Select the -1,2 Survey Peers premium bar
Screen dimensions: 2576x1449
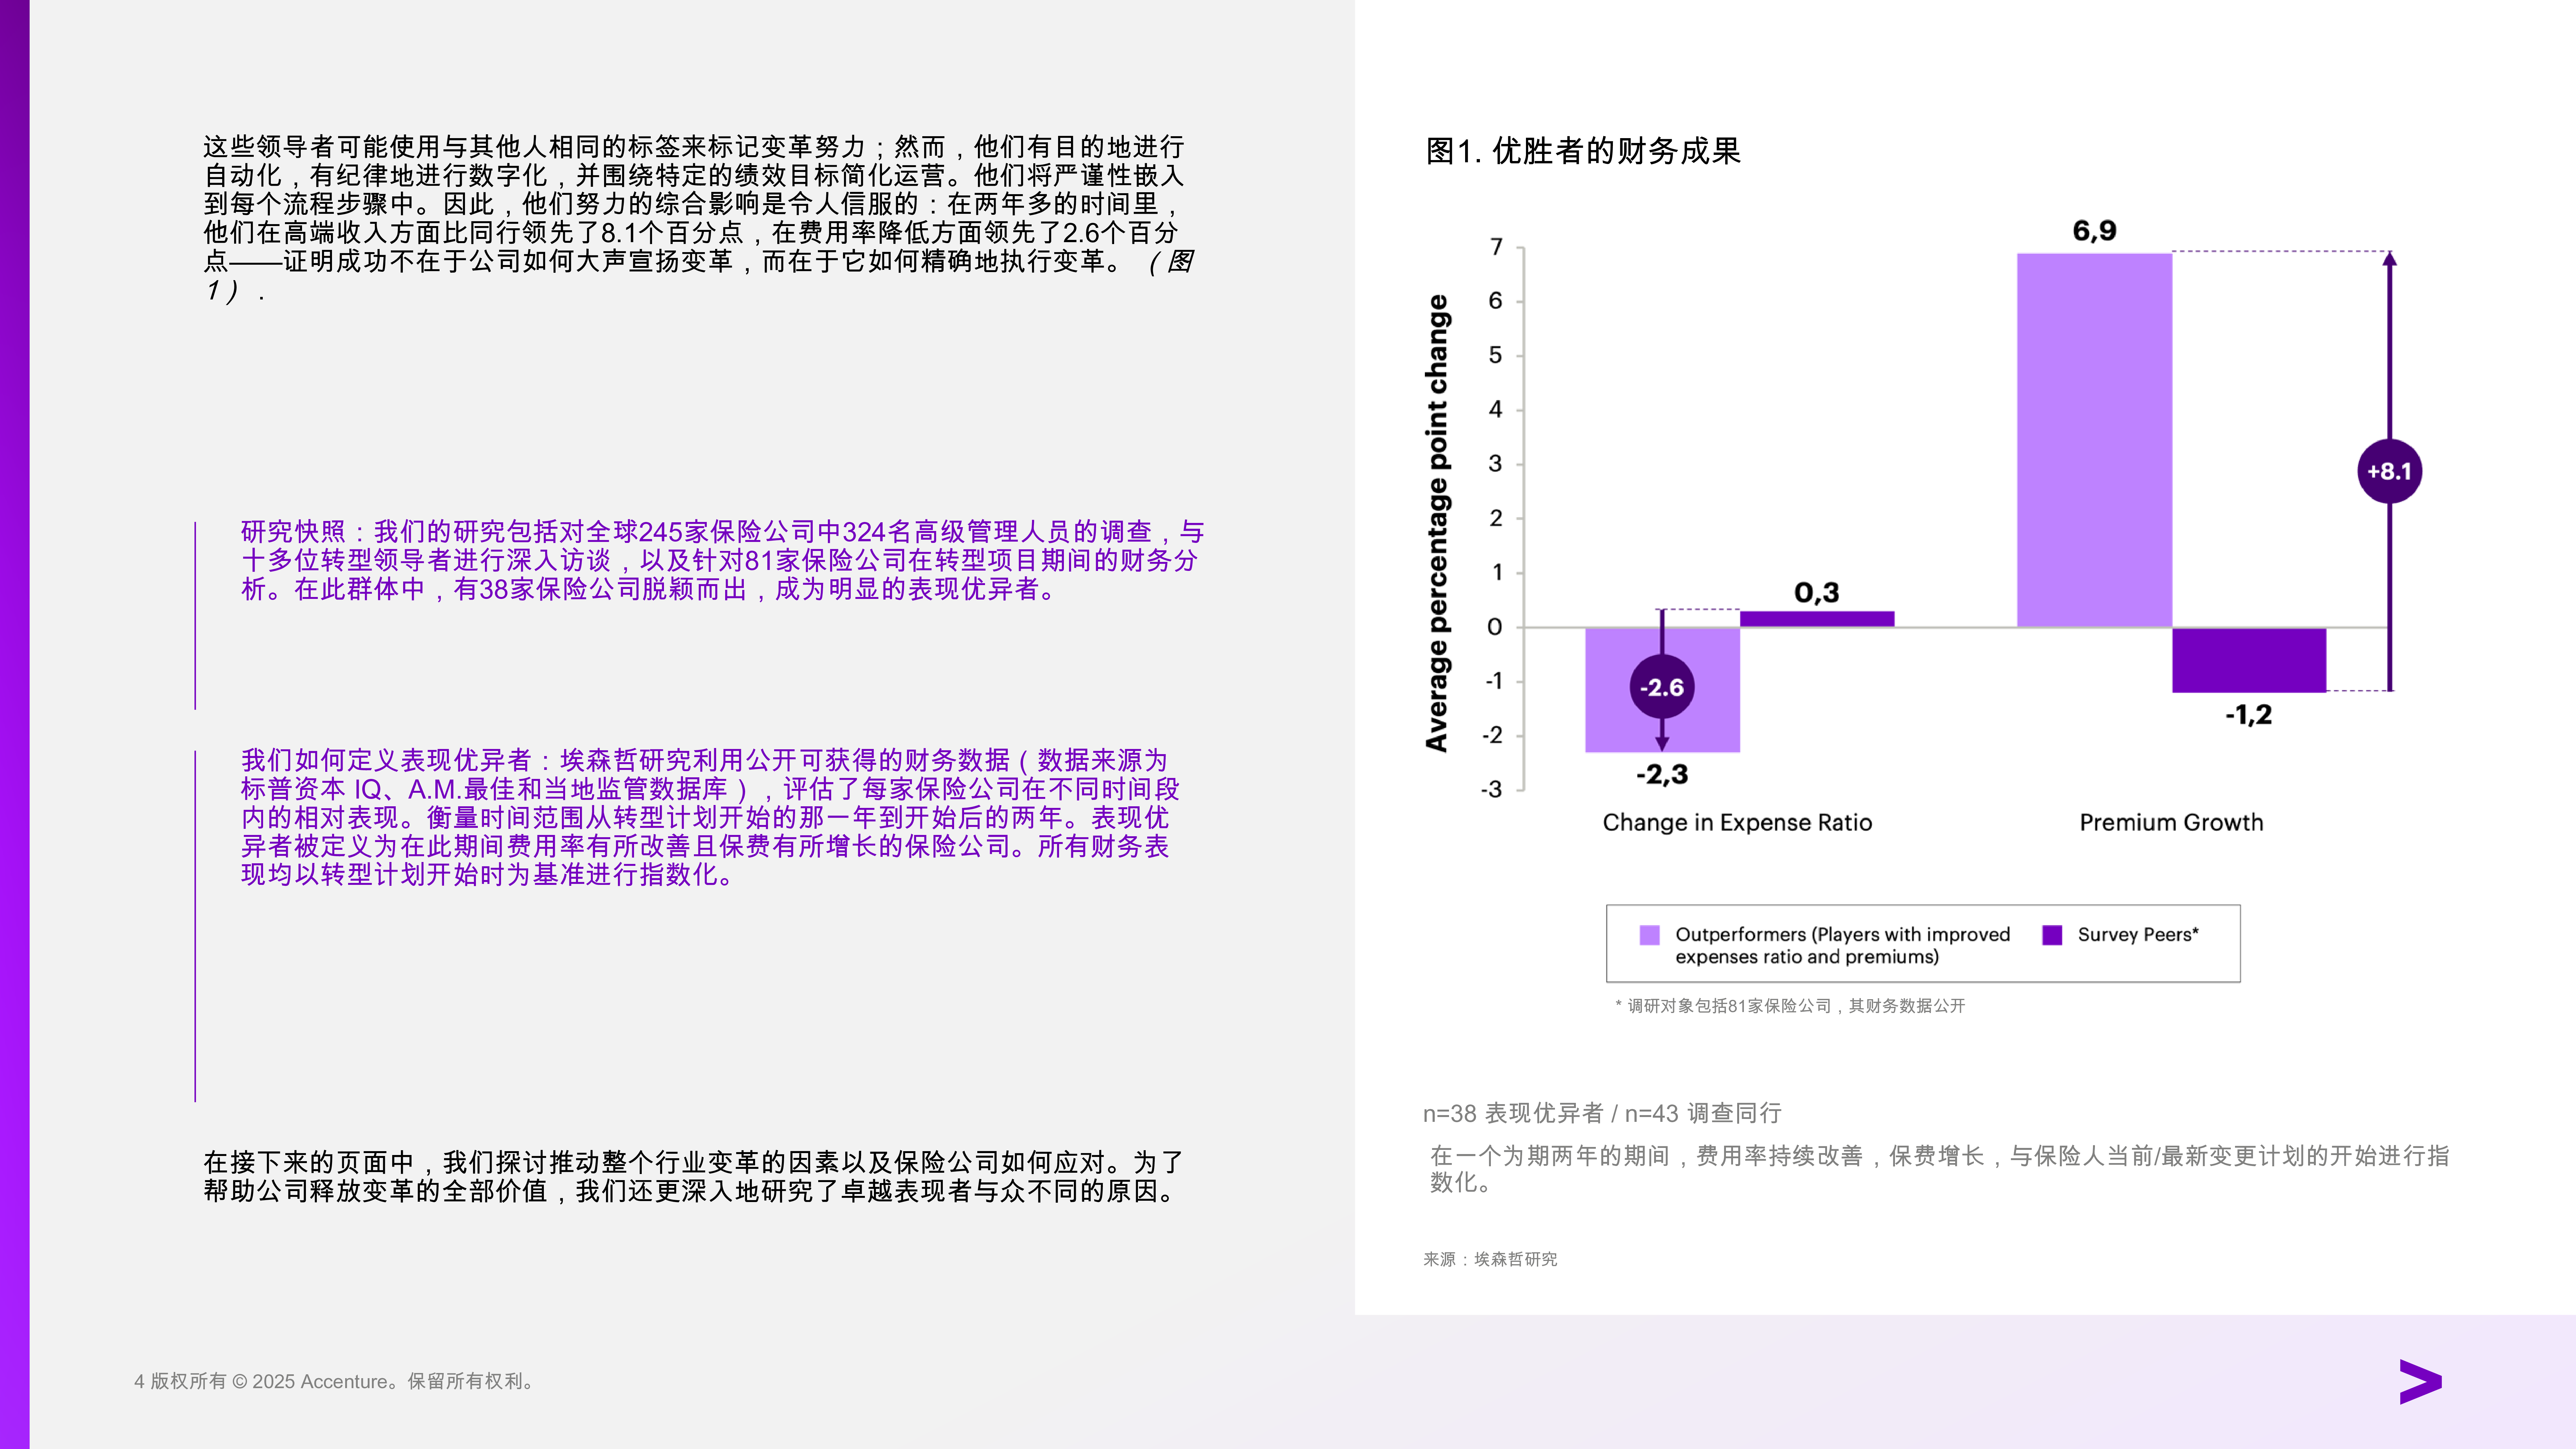tap(2249, 660)
